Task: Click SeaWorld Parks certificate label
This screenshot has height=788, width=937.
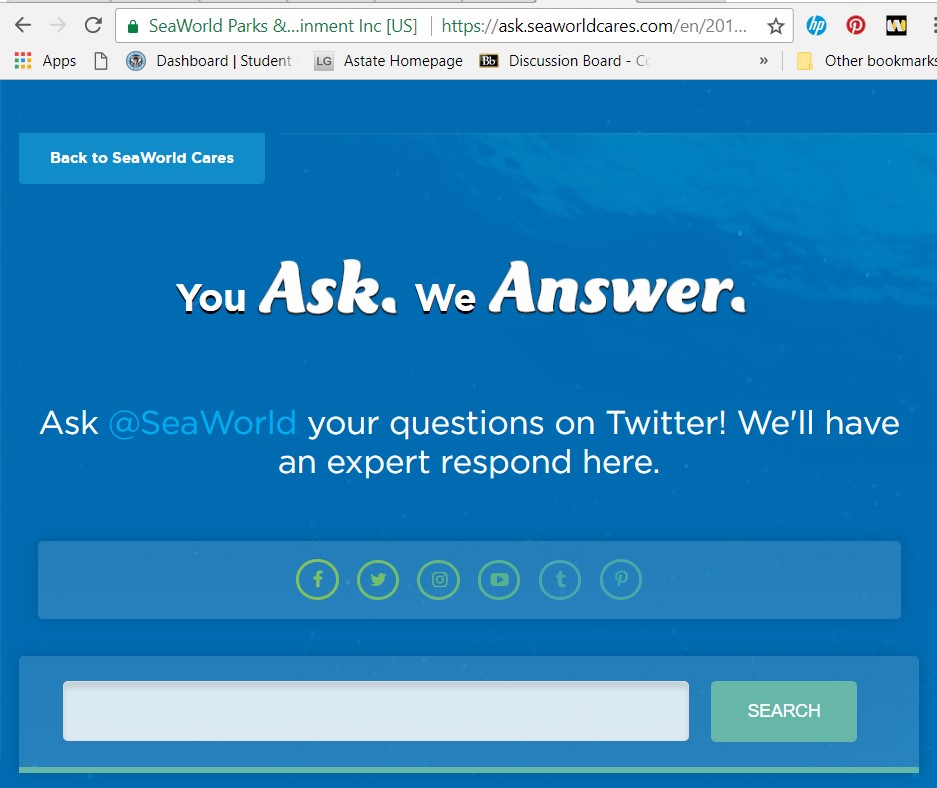Action: [283, 26]
